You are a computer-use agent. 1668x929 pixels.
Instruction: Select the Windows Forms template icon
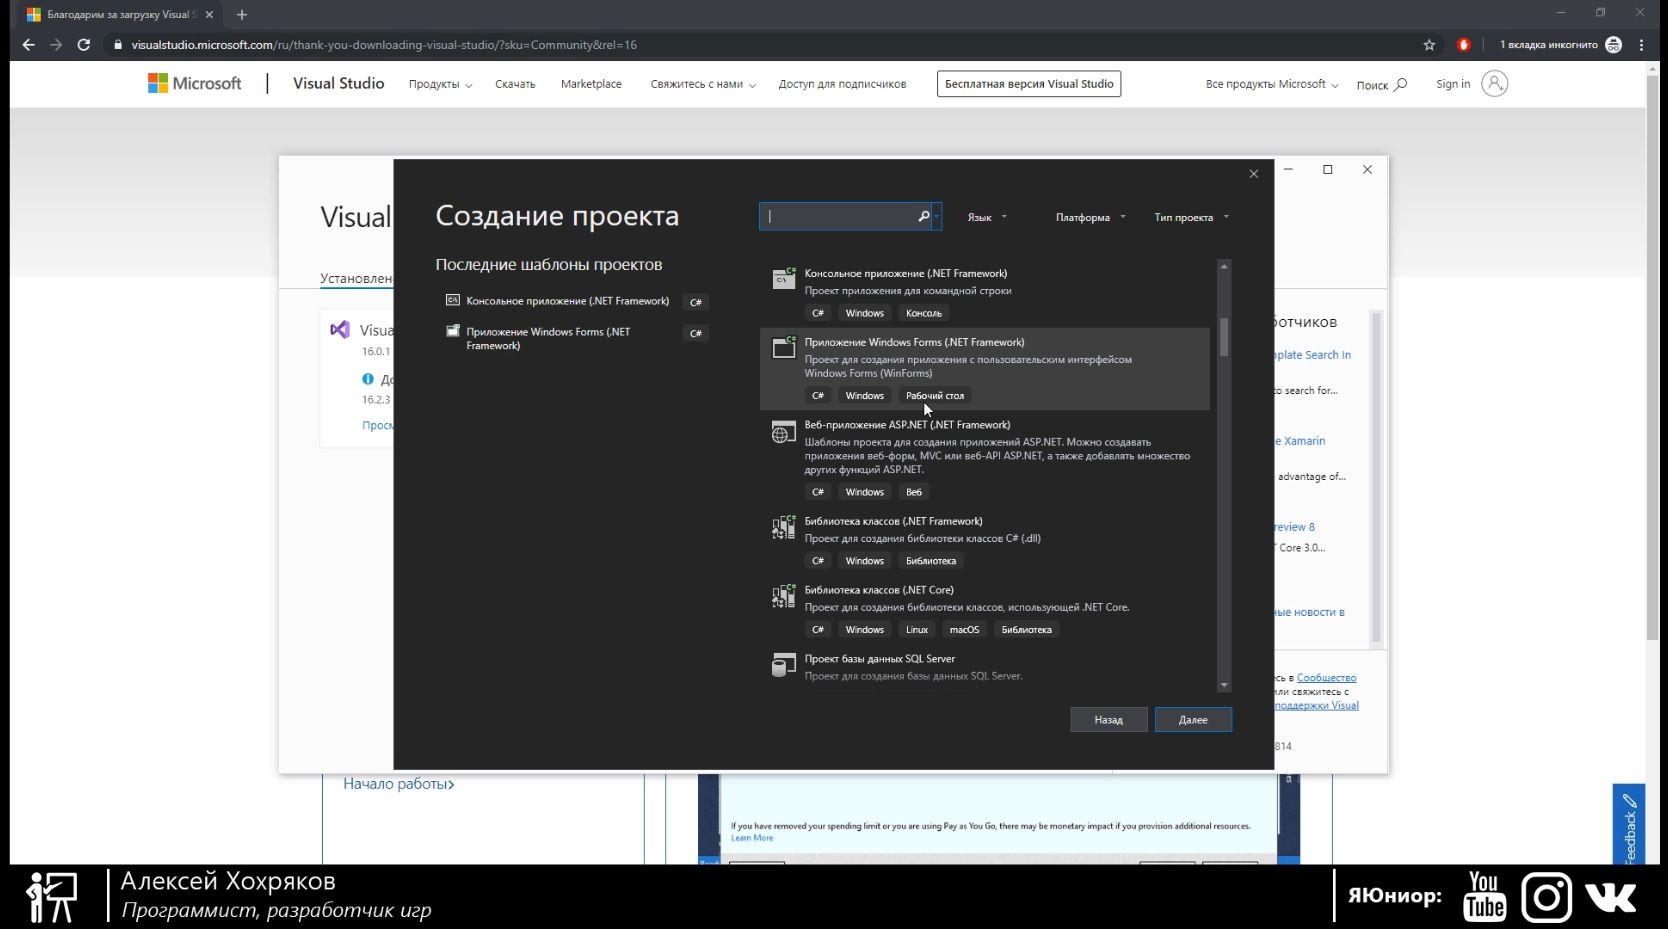click(784, 347)
